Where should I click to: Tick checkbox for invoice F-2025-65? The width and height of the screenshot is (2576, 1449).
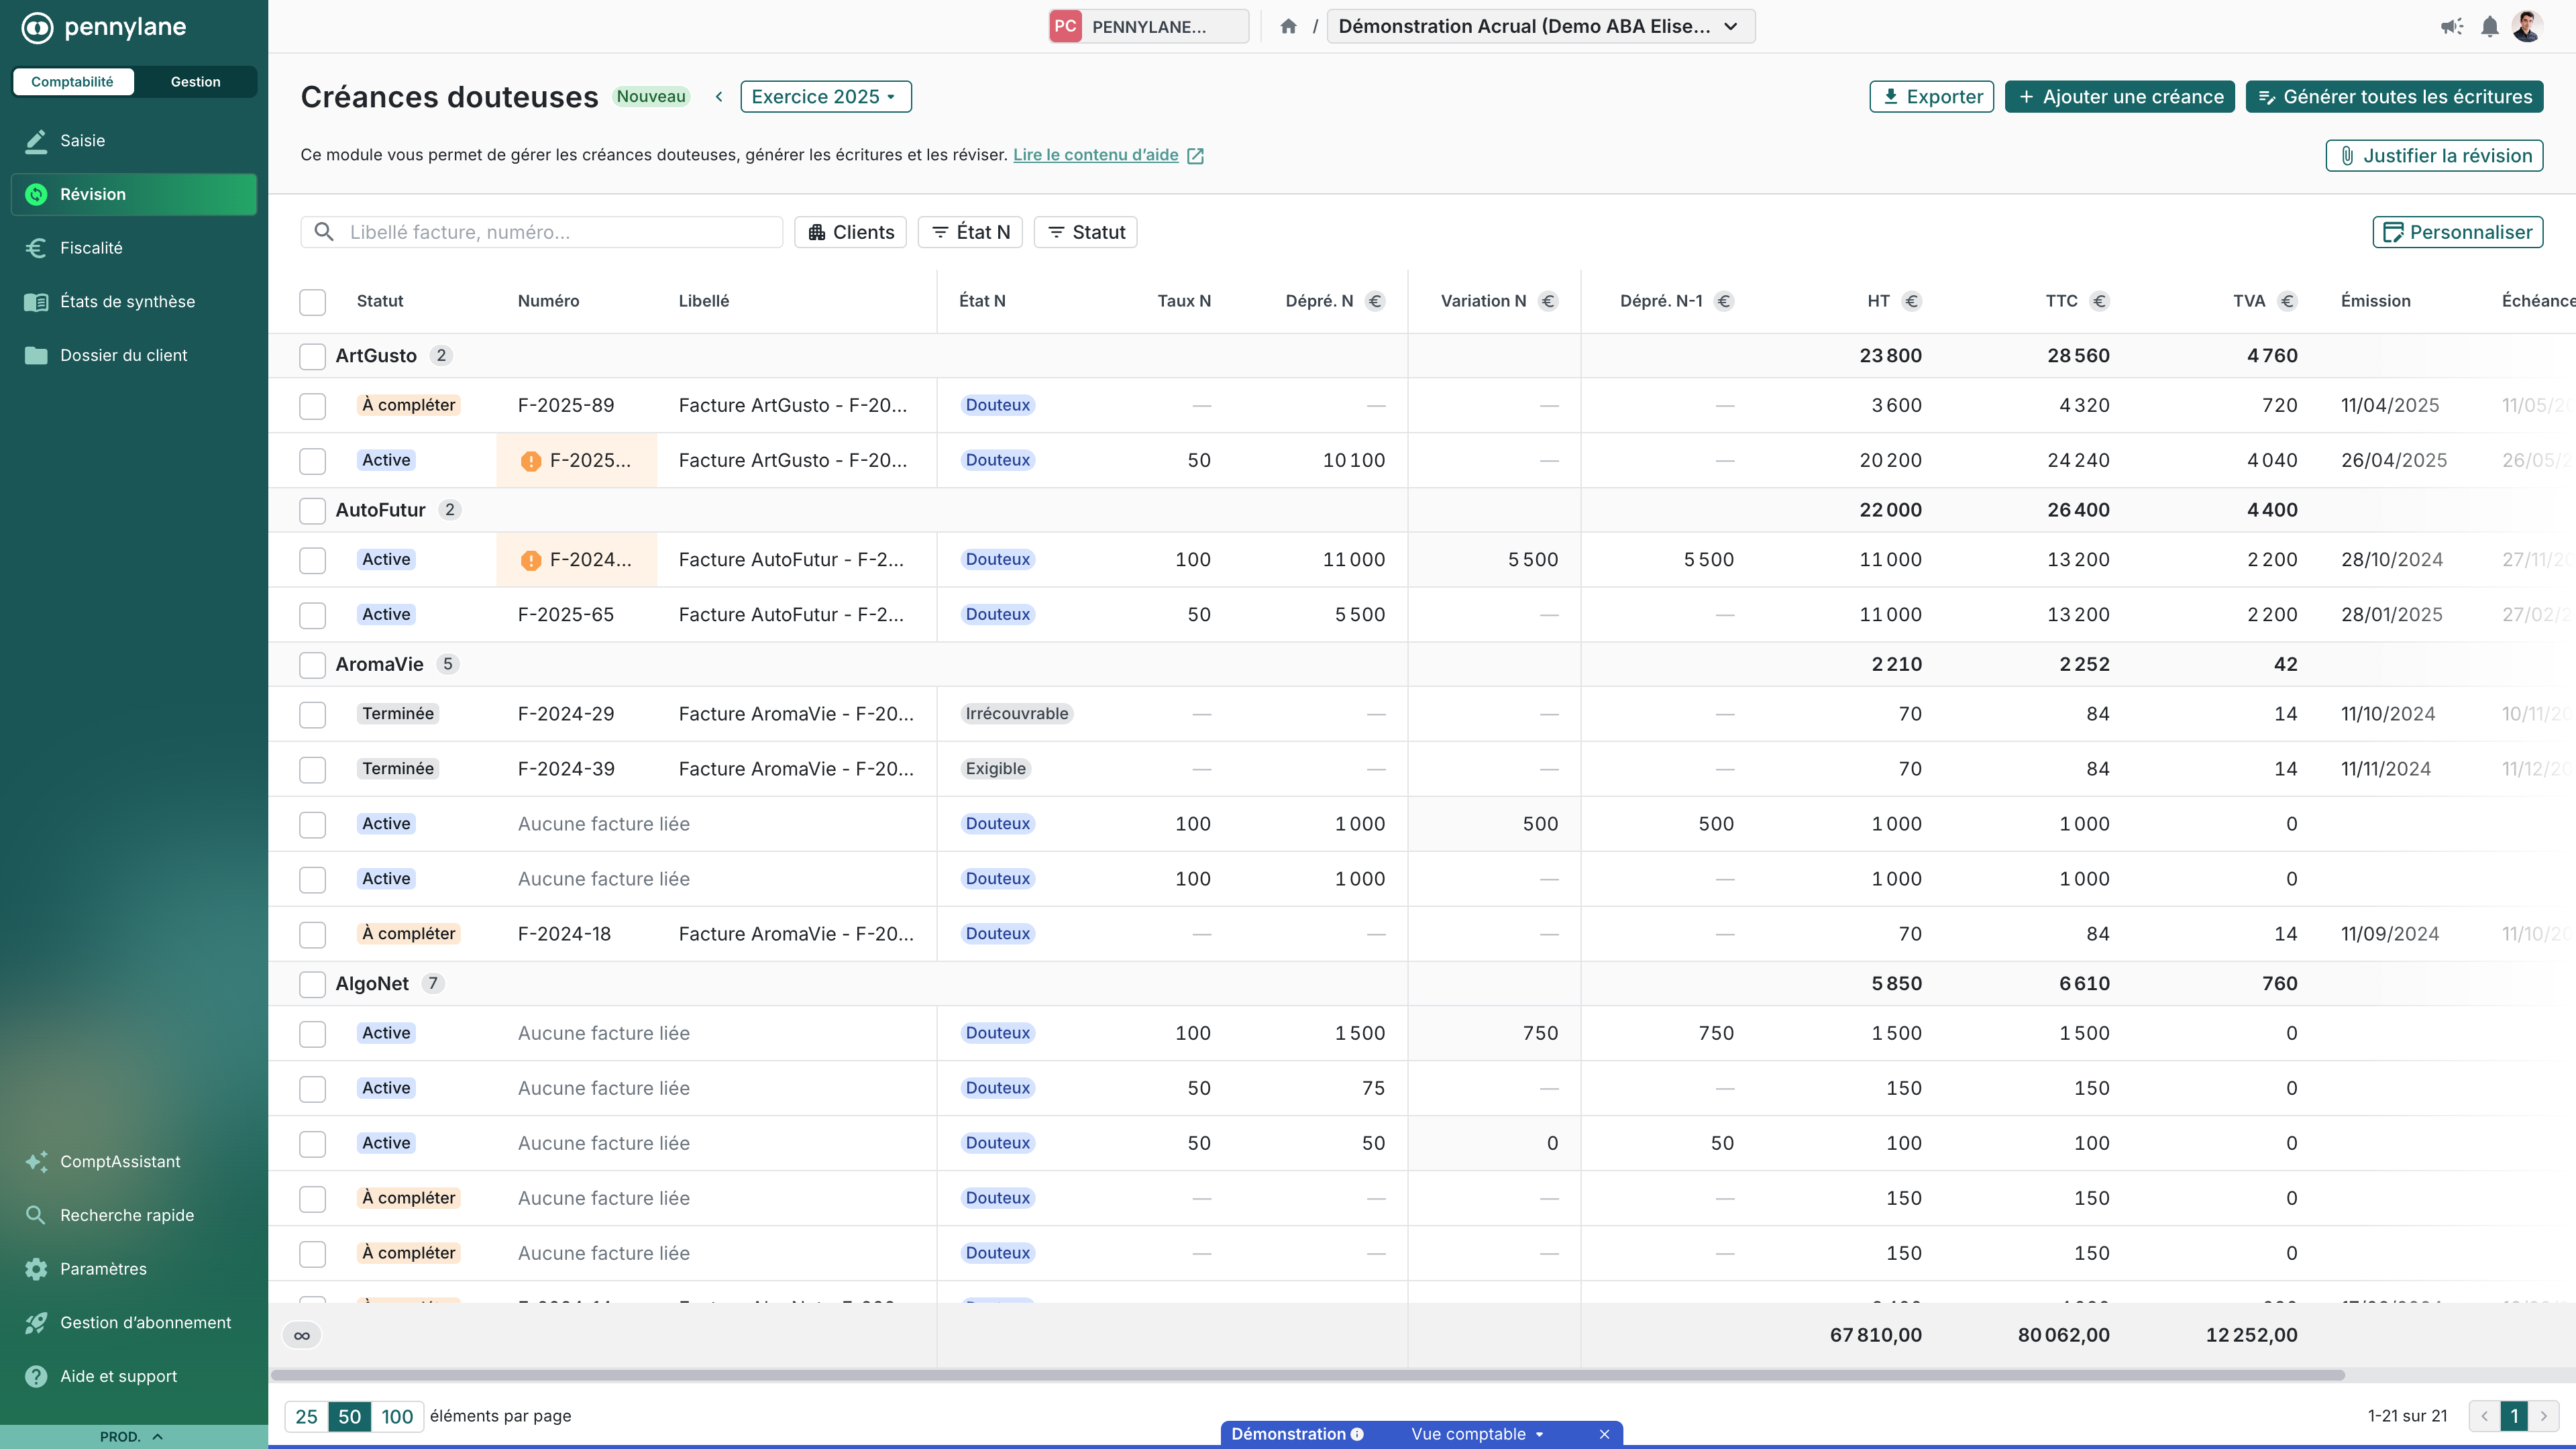[x=312, y=615]
